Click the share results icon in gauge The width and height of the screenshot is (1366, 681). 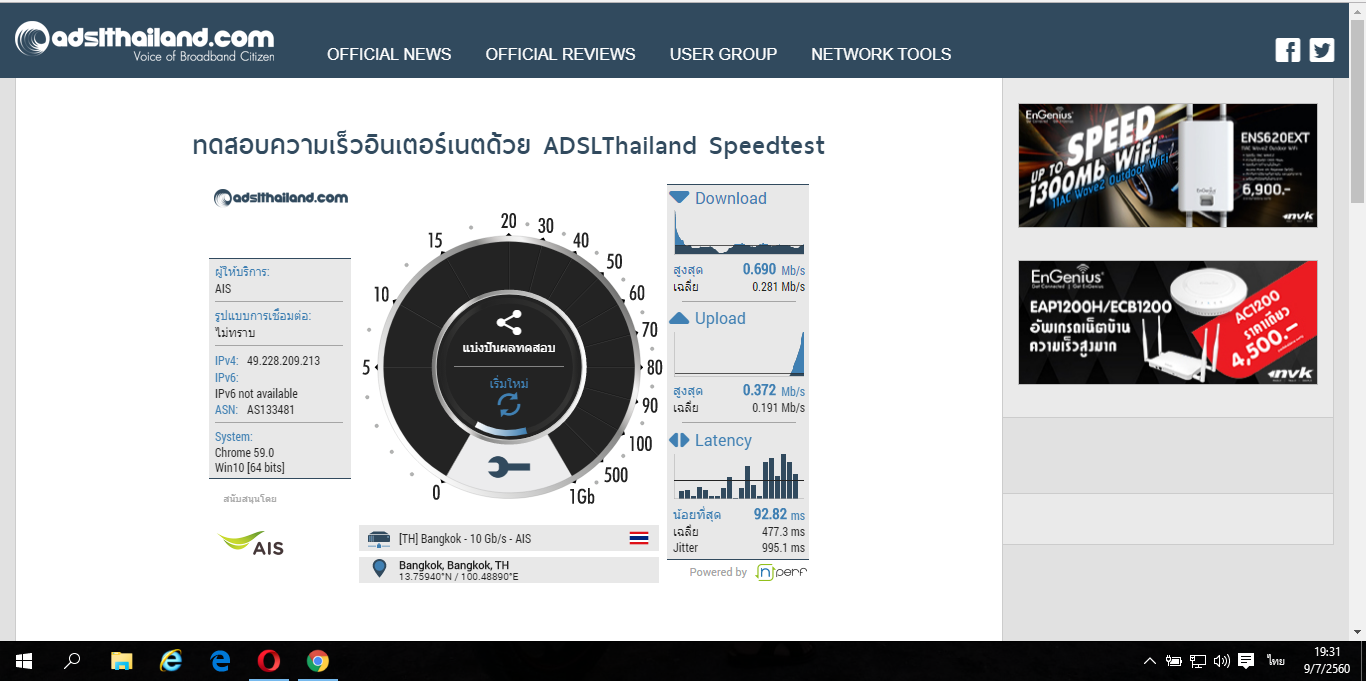coord(509,323)
